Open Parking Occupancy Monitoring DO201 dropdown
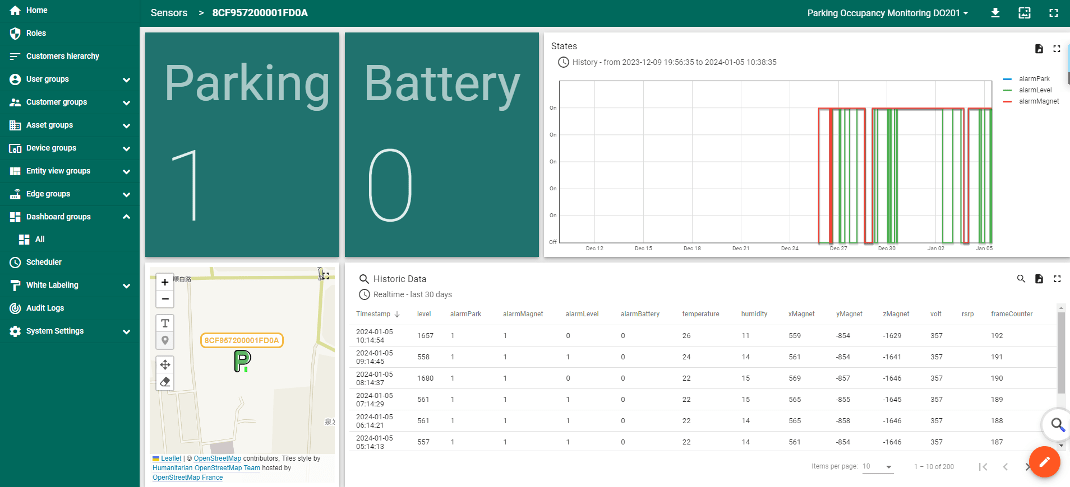This screenshot has height=487, width=1070. (887, 13)
